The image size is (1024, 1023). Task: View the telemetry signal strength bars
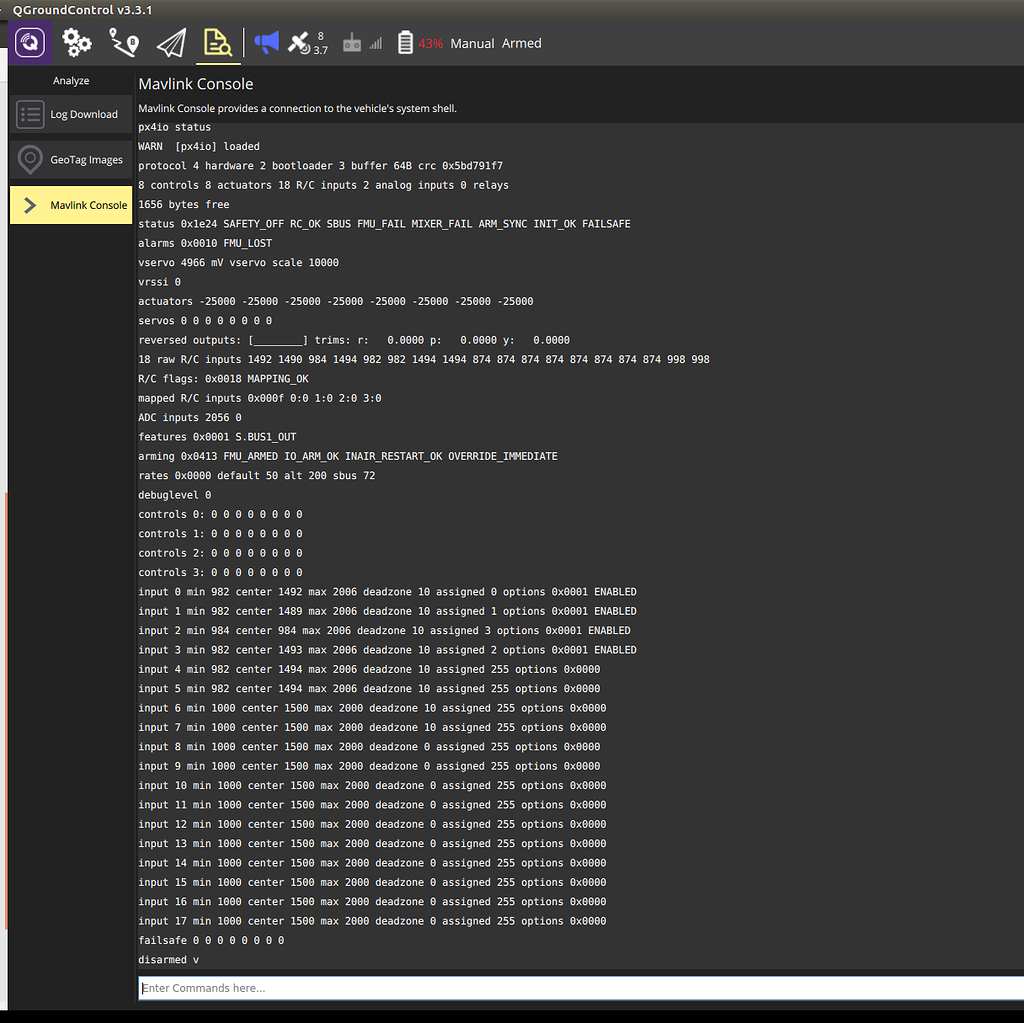click(x=377, y=43)
